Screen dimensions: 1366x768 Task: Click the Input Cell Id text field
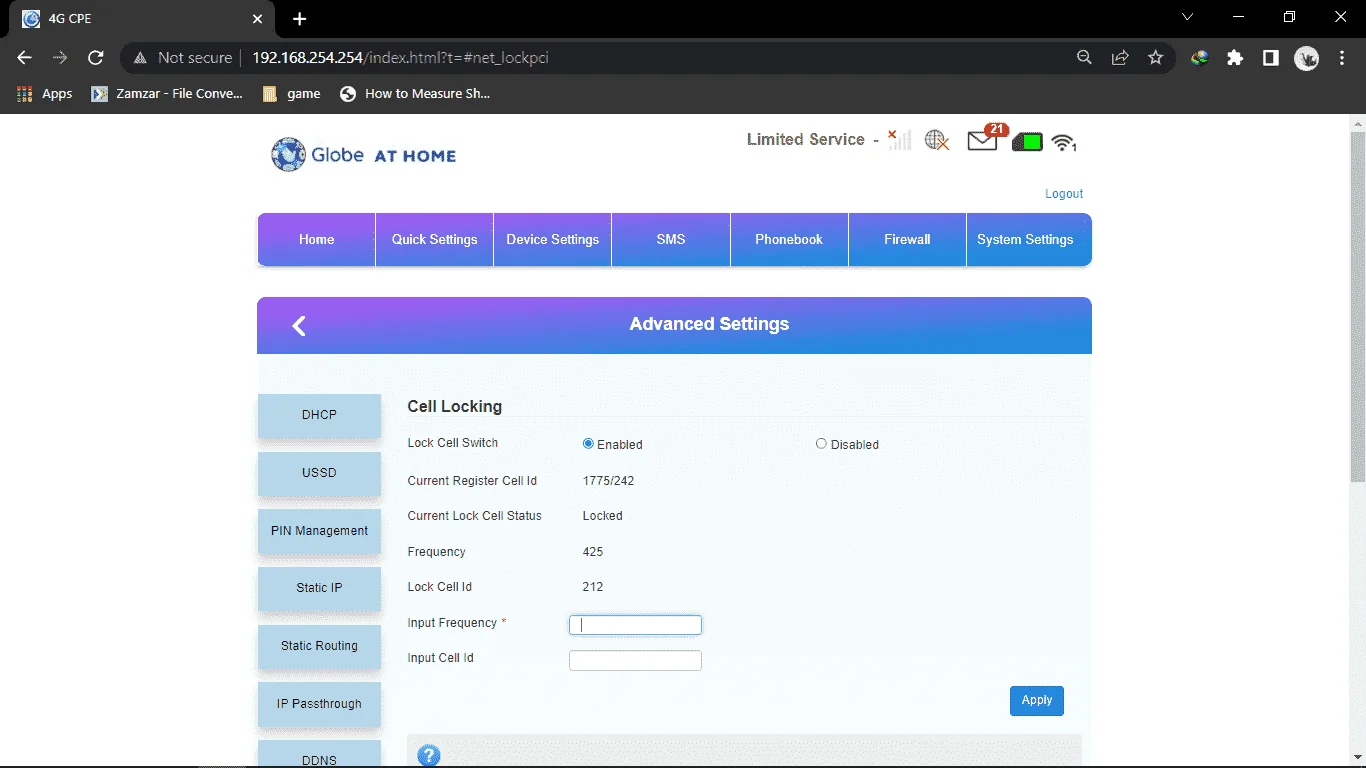pyautogui.click(x=635, y=660)
